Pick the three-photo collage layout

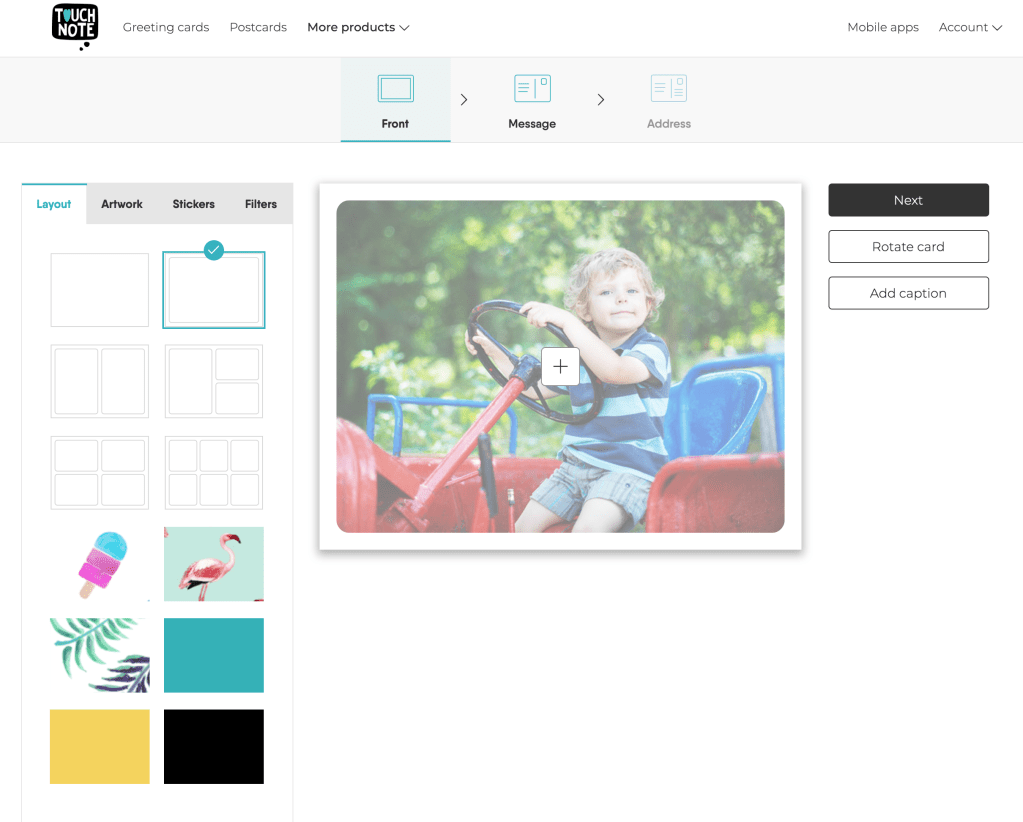[x=214, y=381]
